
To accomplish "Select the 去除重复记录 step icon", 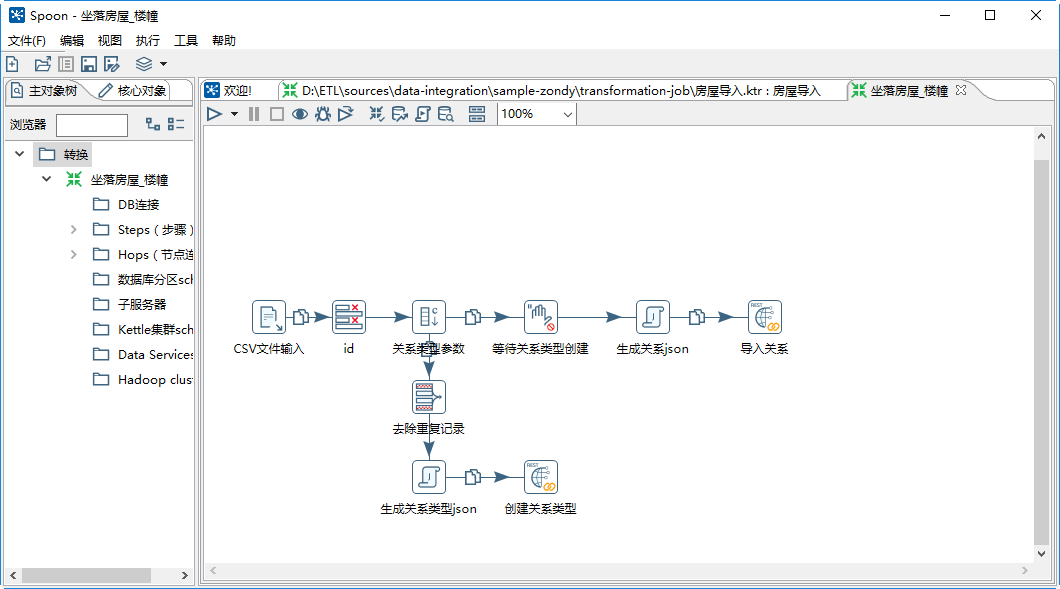I will click(429, 397).
